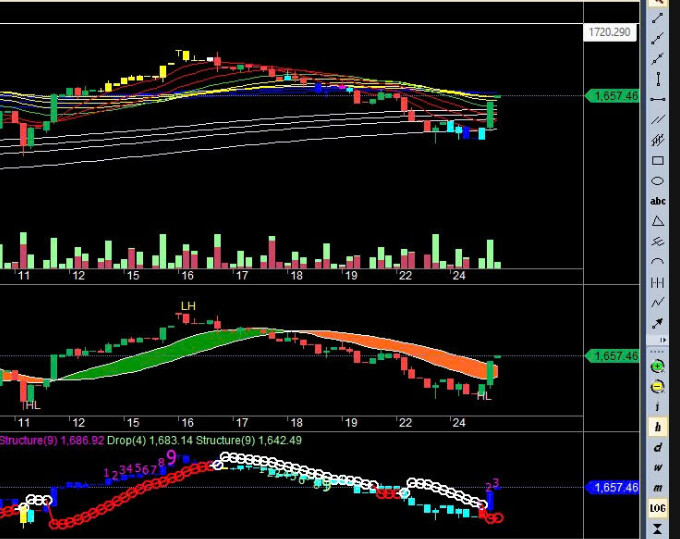This screenshot has height=539, width=680.
Task: Switch to monthly 'm' interval
Action: click(x=657, y=488)
